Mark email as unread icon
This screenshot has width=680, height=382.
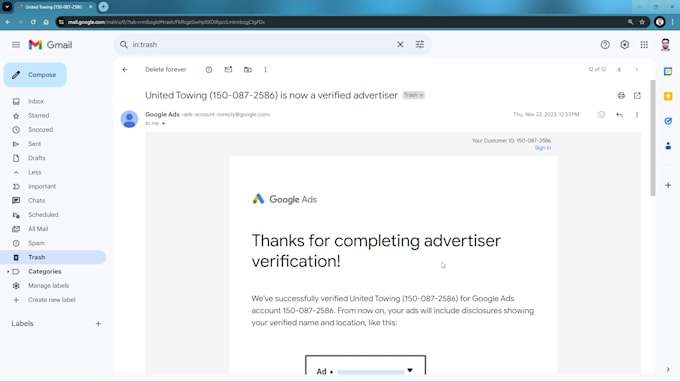pyautogui.click(x=228, y=69)
